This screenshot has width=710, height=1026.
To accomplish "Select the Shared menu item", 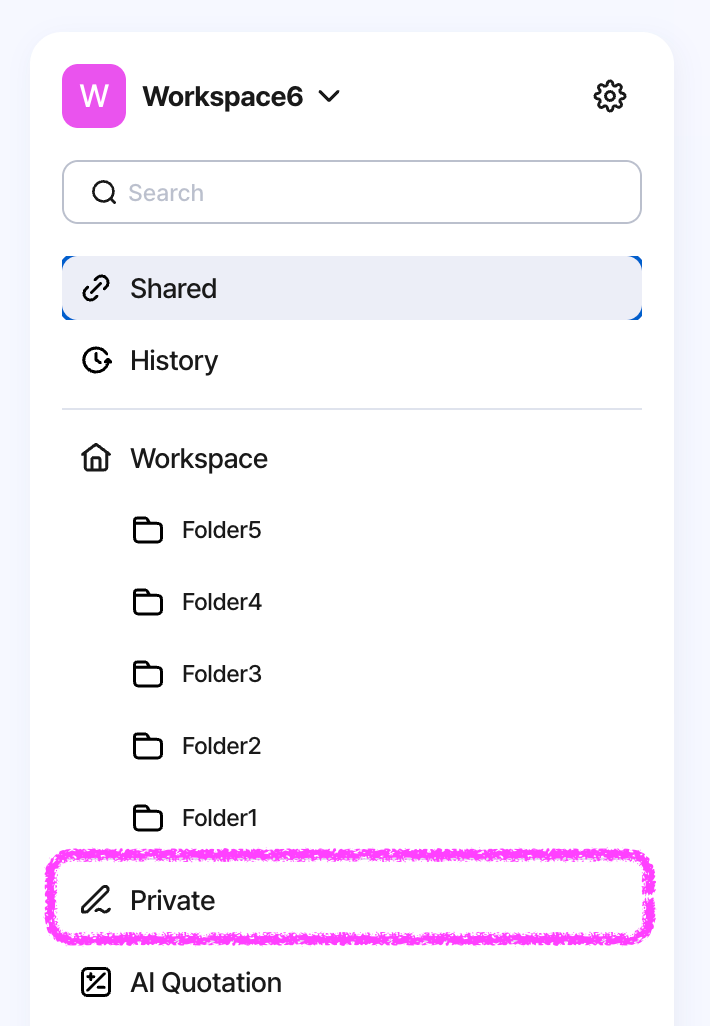I will [352, 288].
